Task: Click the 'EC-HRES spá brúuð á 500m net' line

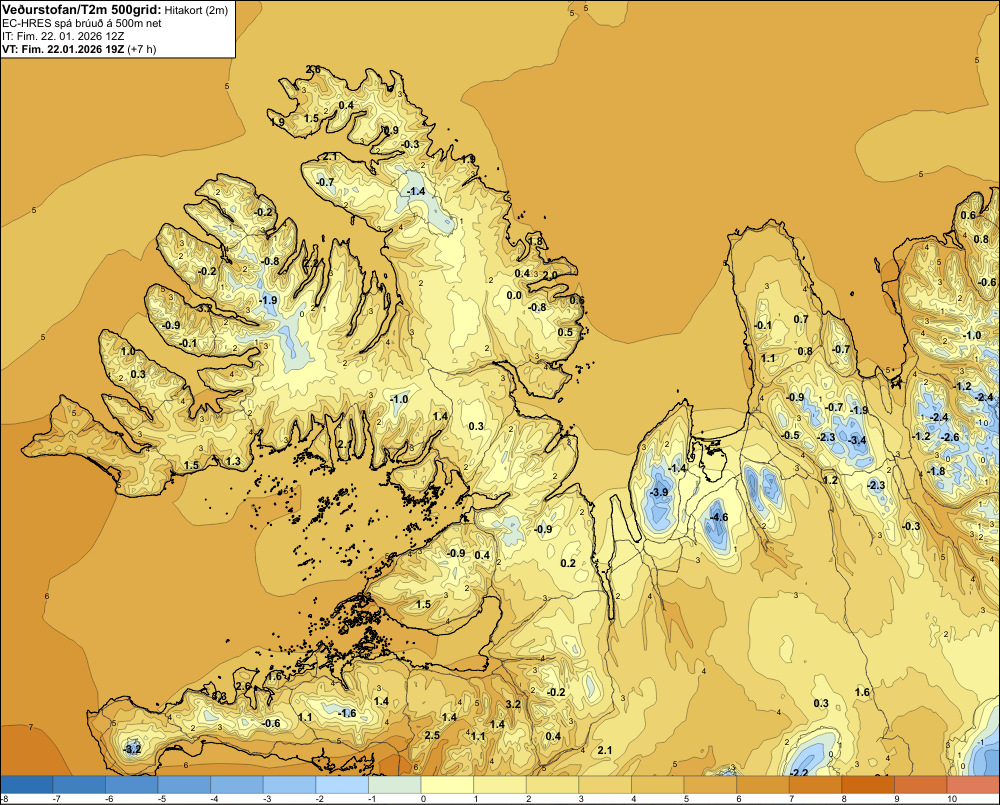Action: [x=82, y=23]
